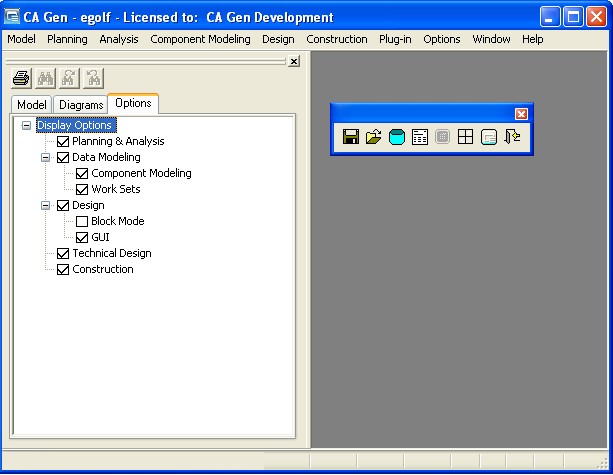Collapse the Display Options tree node

click(26, 125)
